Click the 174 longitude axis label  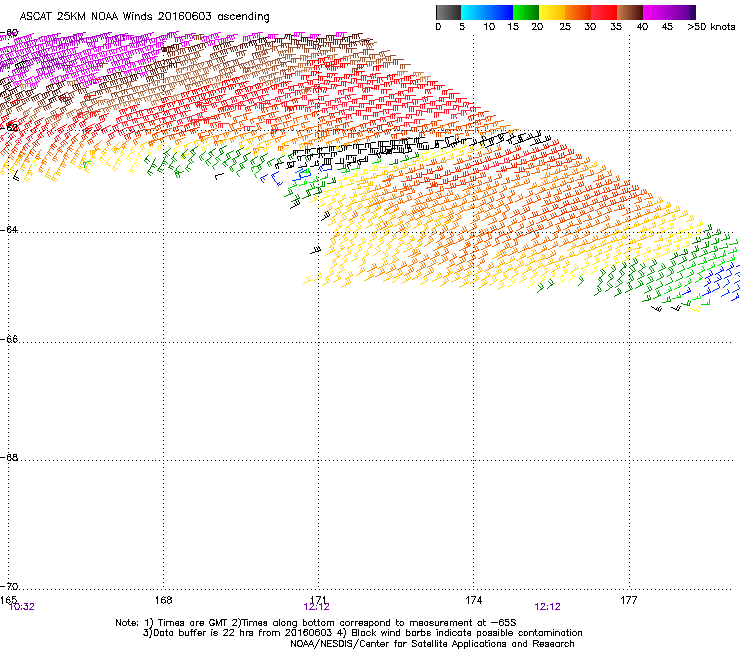click(473, 600)
